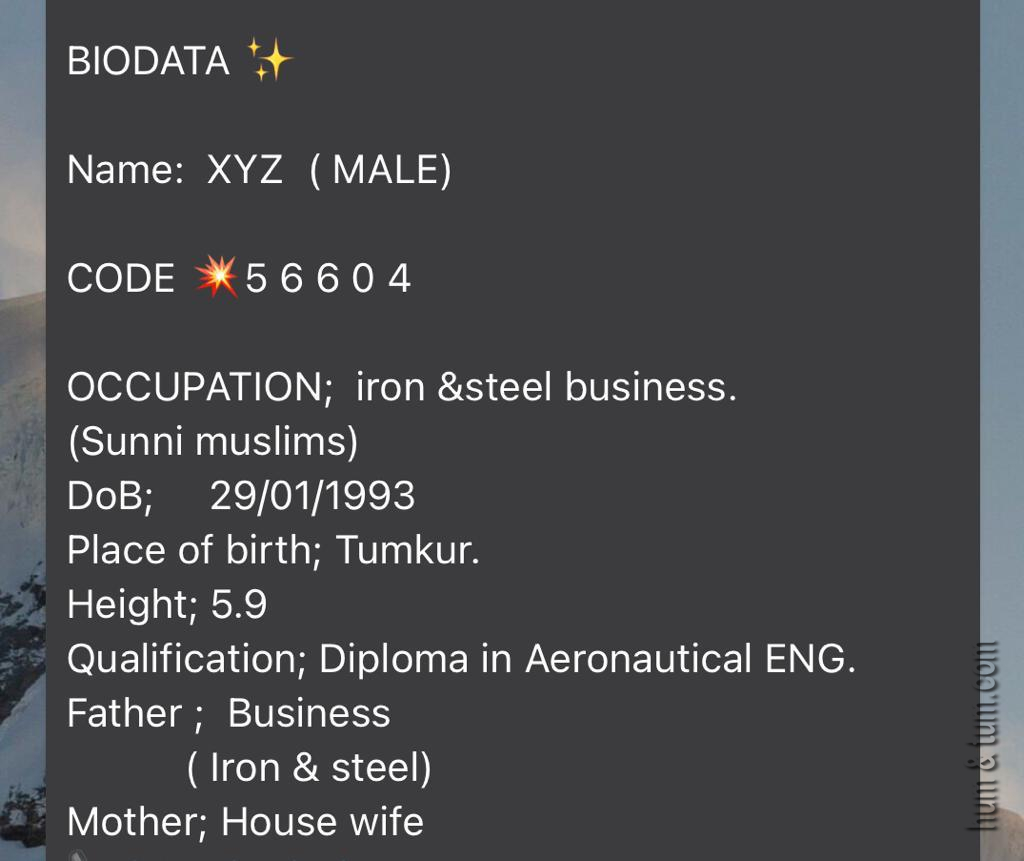Click the DoB; label
The height and width of the screenshot is (861, 1024).
click(109, 496)
